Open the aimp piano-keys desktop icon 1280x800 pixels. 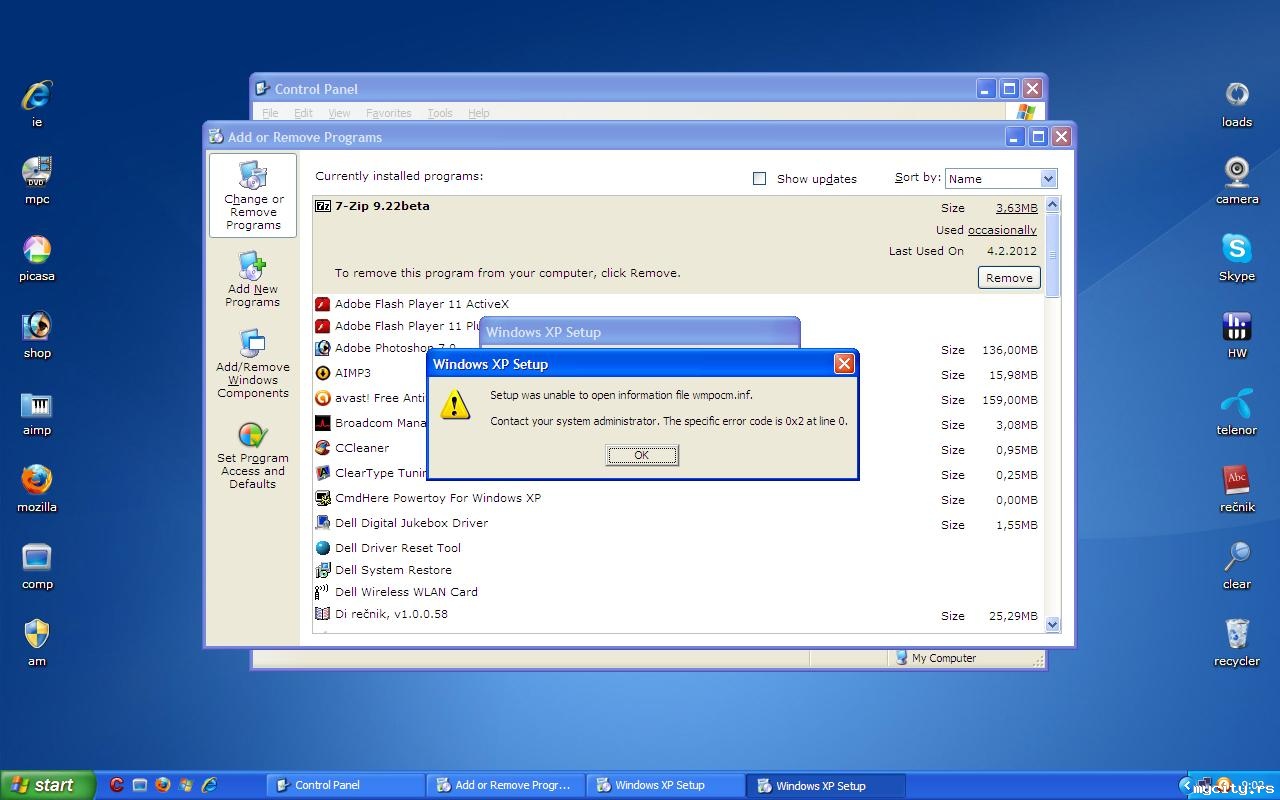pyautogui.click(x=37, y=404)
